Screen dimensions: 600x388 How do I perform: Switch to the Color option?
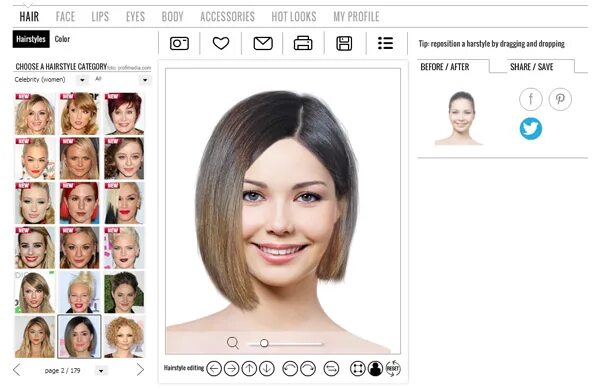[x=62, y=39]
